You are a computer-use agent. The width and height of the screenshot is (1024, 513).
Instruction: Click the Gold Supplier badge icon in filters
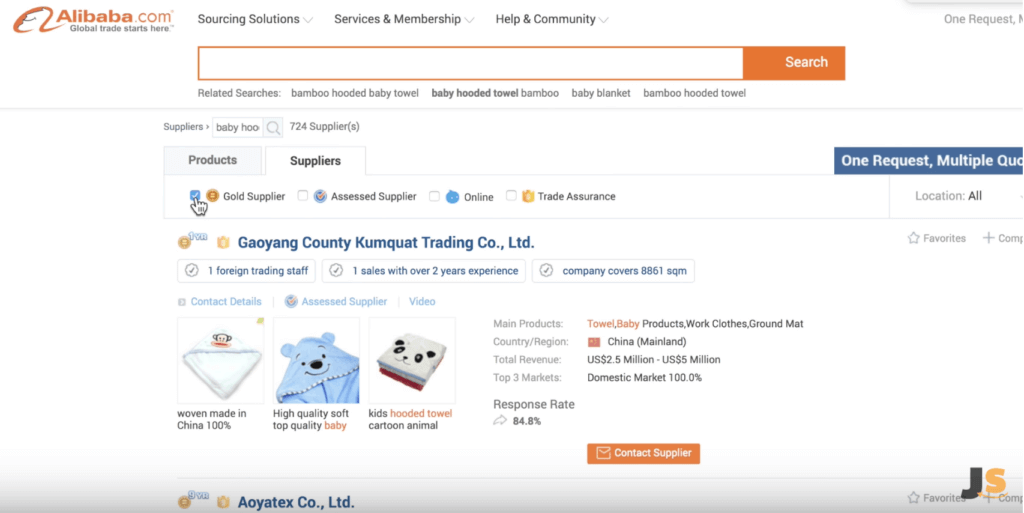coord(212,196)
